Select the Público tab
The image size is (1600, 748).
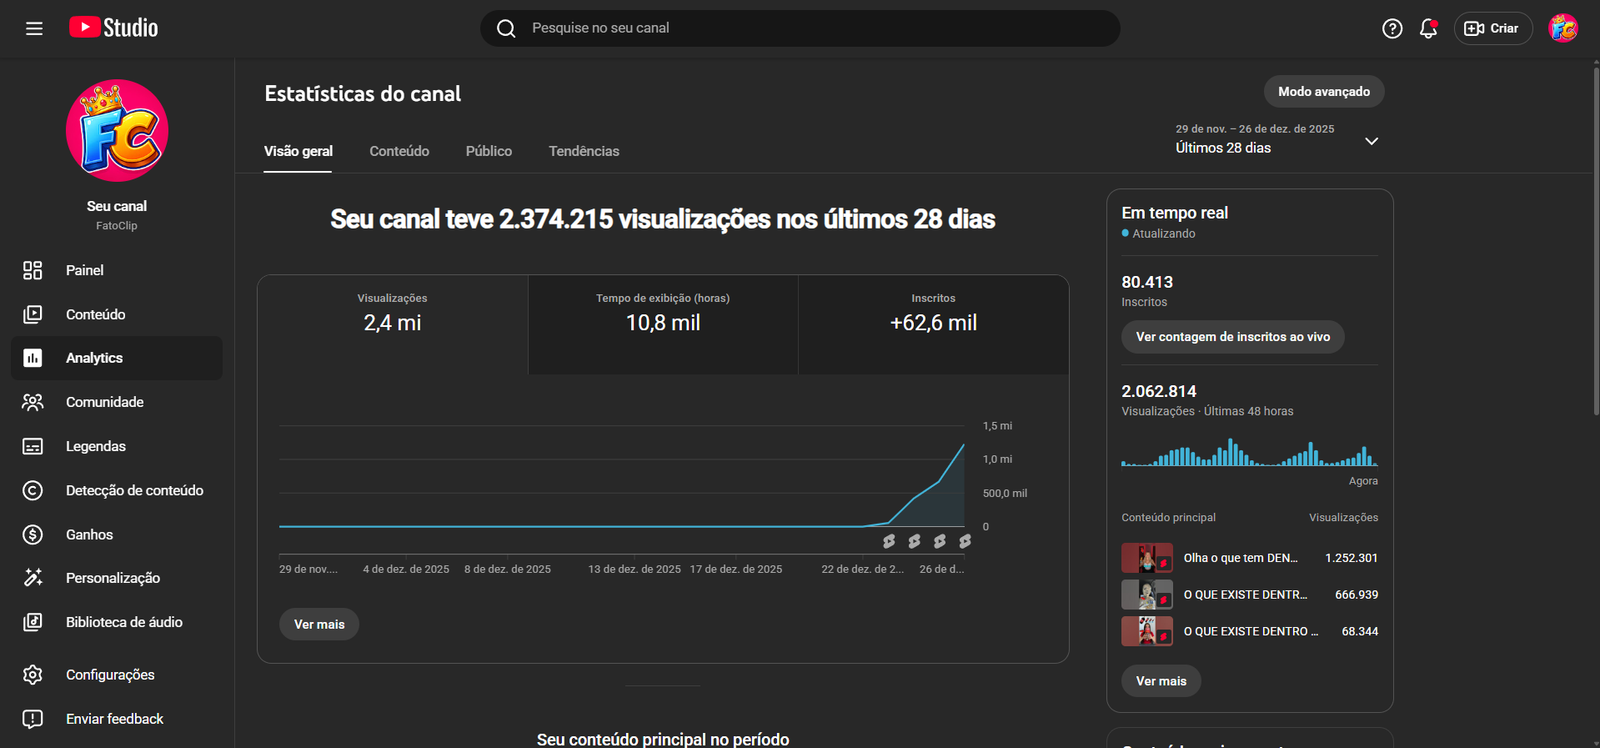[488, 151]
